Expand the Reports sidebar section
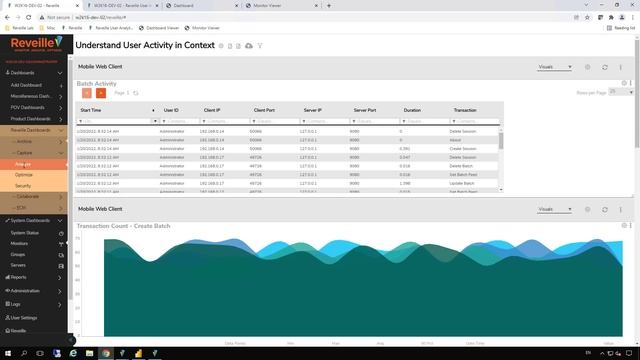Image resolution: width=640 pixels, height=360 pixels. pyautogui.click(x=60, y=278)
